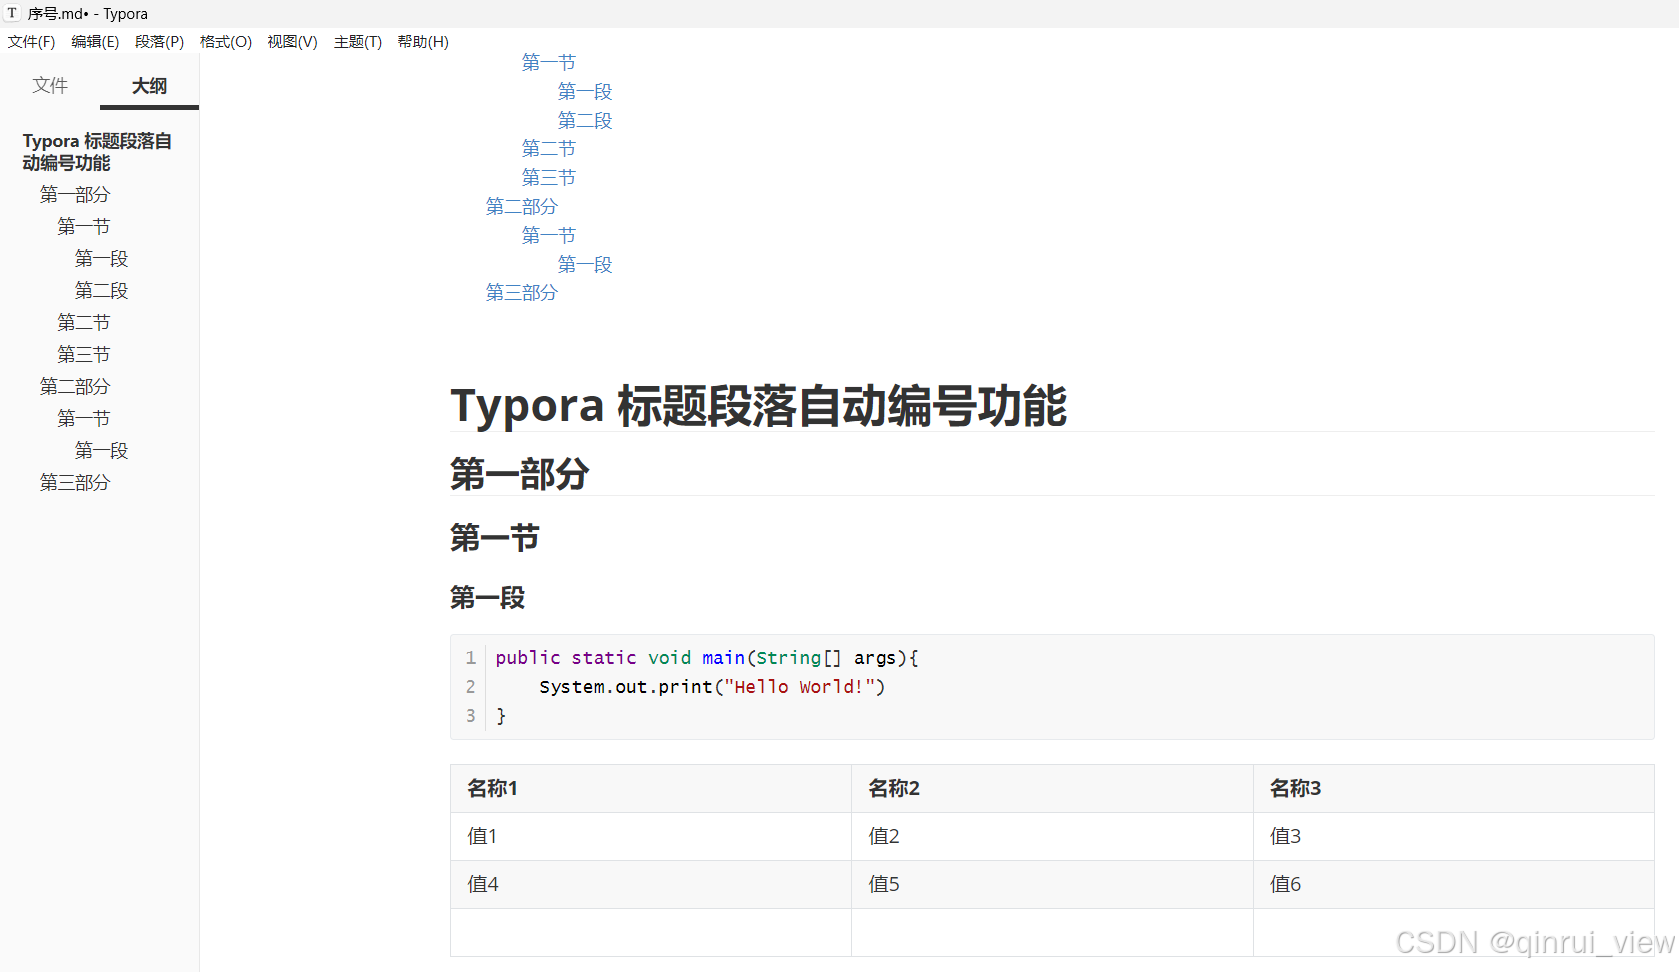Click code line public static void main
The height and width of the screenshot is (972, 1679).
pos(707,658)
